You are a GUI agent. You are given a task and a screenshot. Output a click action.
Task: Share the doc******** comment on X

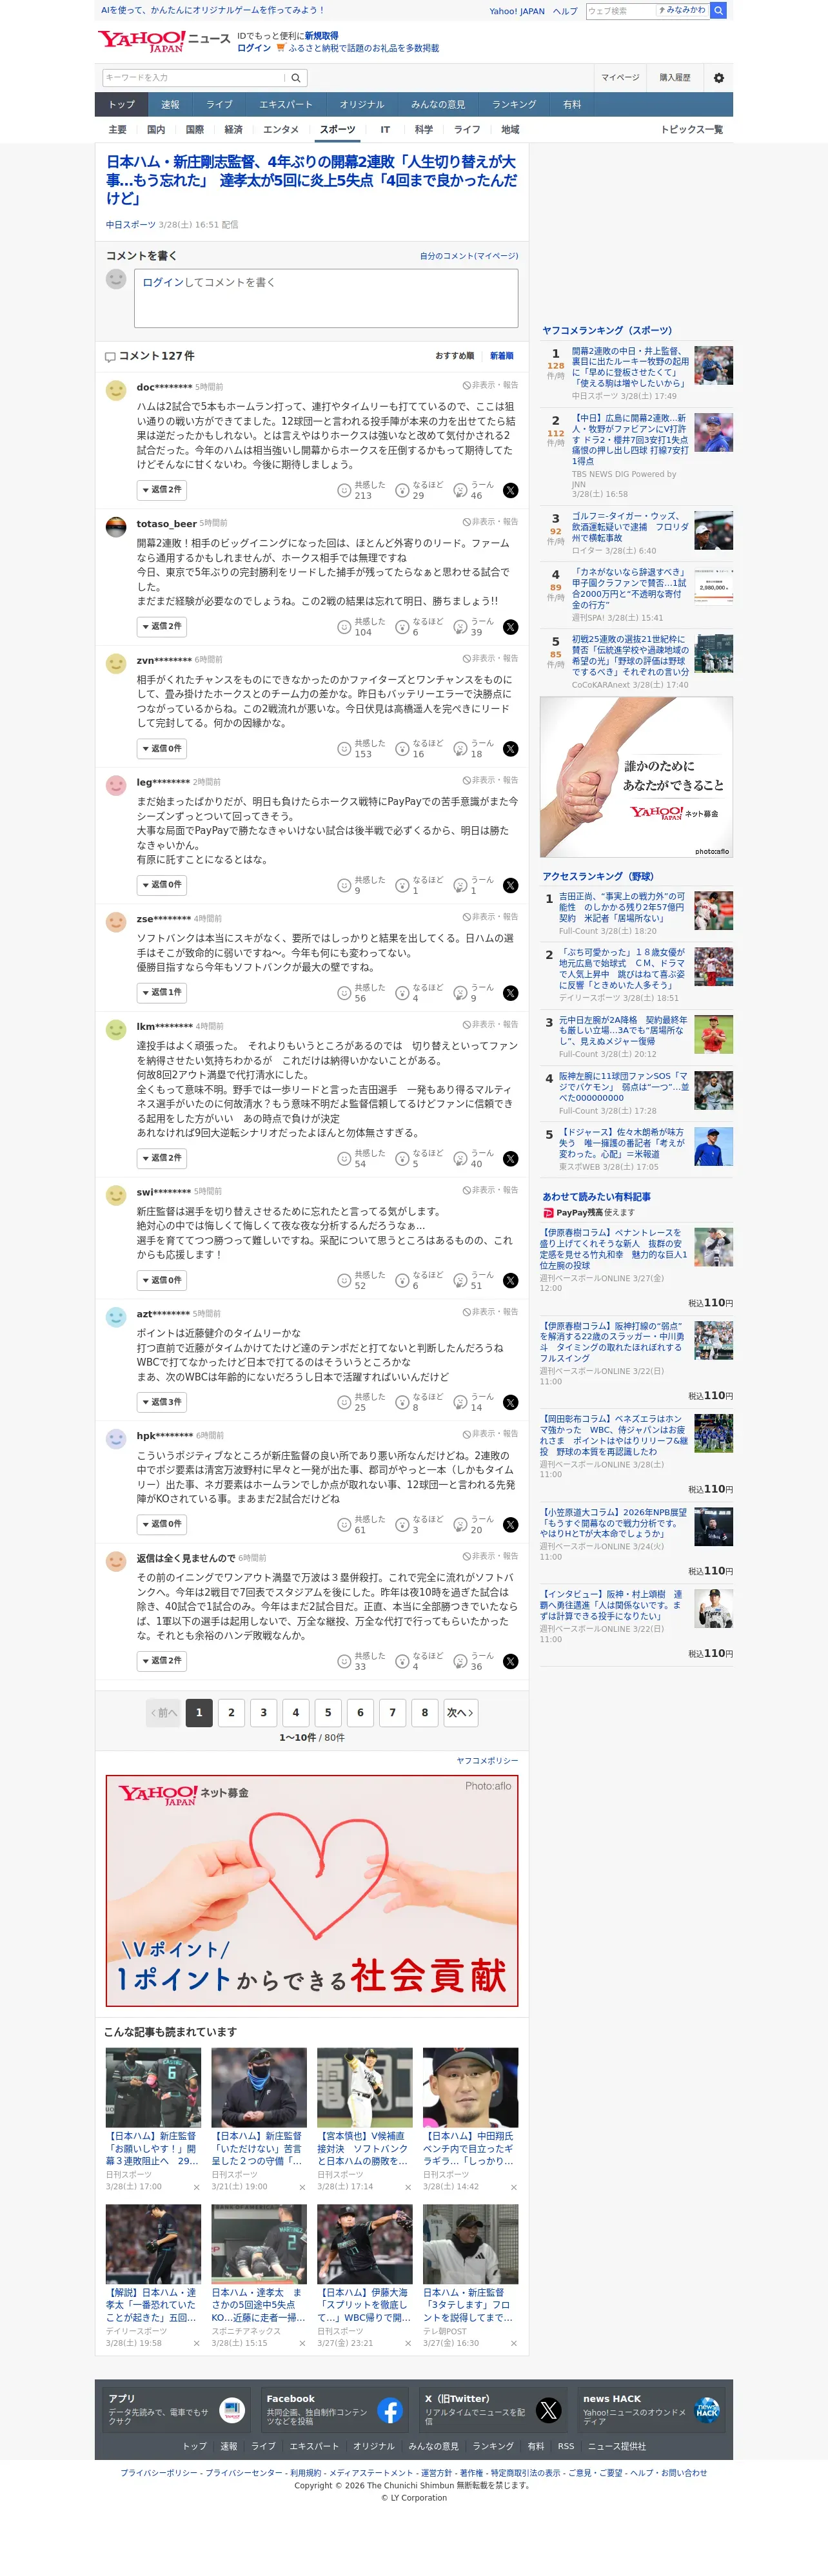(510, 490)
